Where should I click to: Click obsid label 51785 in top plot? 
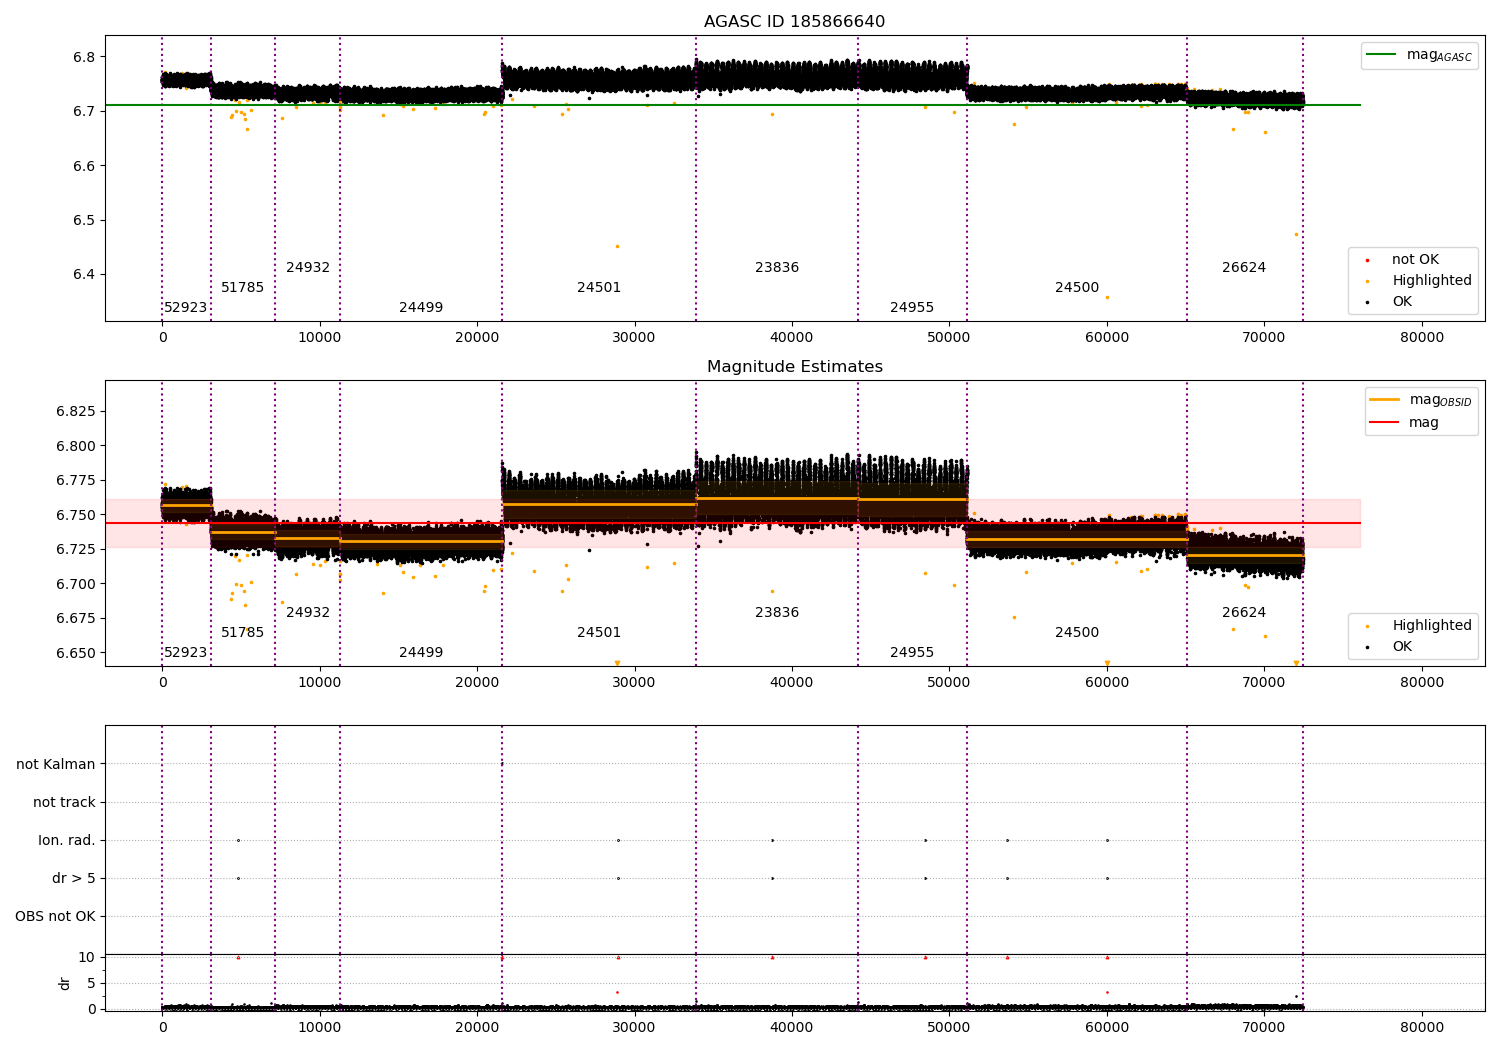(243, 287)
